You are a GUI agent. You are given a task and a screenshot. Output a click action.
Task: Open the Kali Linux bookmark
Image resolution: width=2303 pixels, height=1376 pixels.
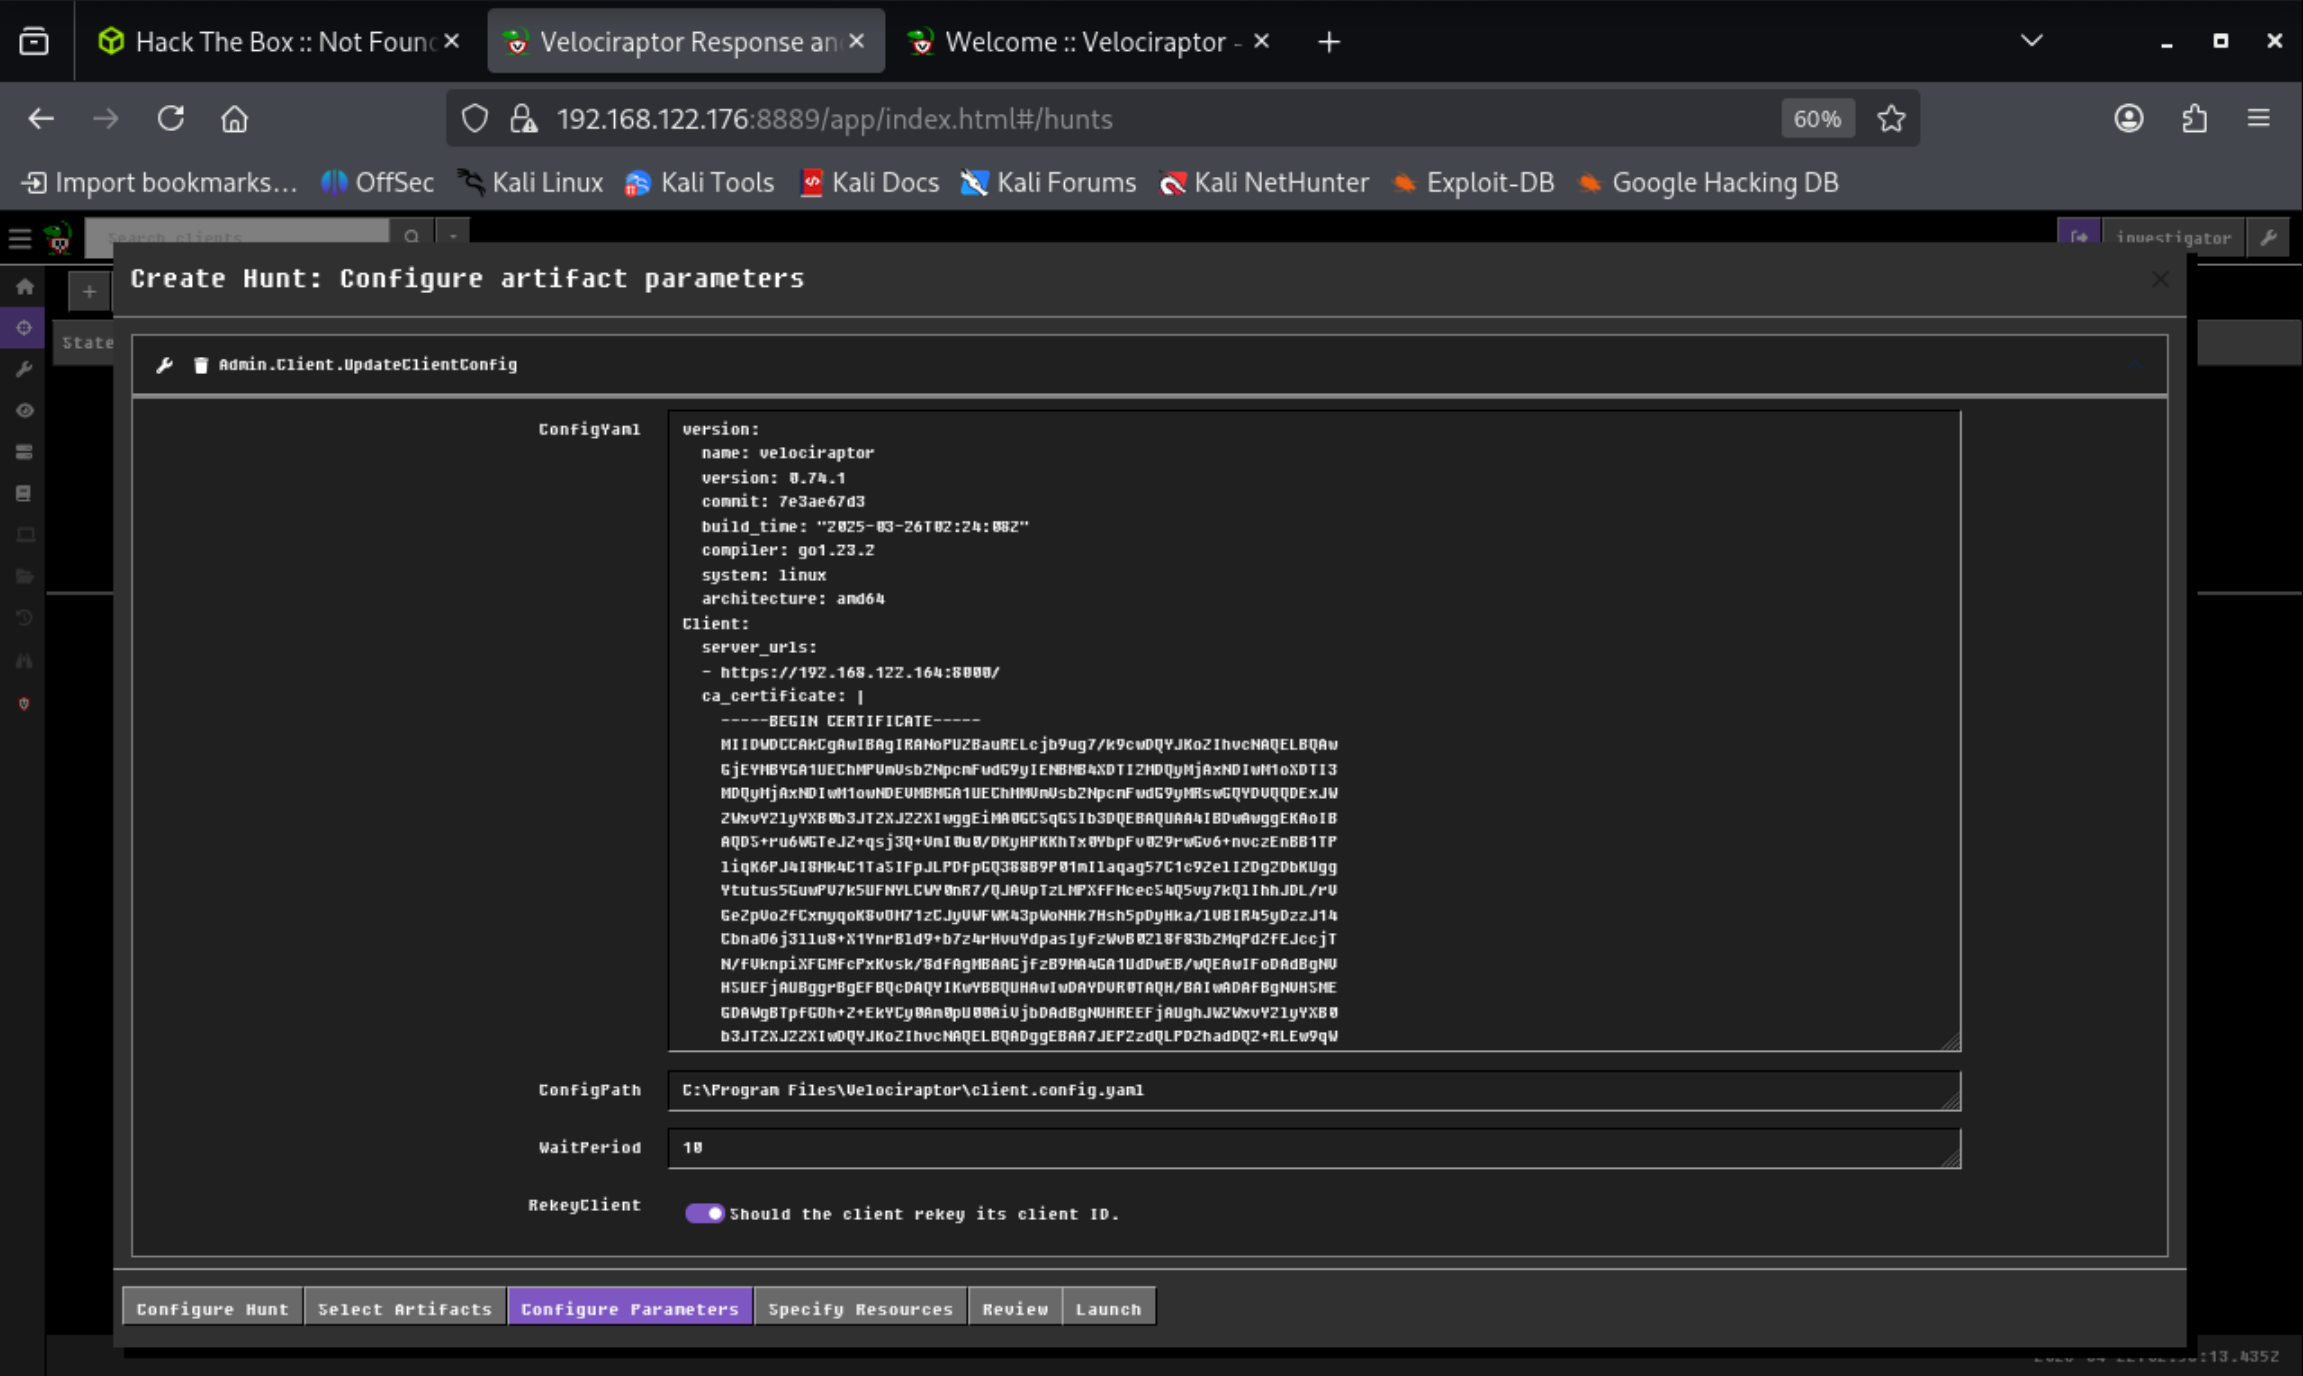[x=531, y=183]
